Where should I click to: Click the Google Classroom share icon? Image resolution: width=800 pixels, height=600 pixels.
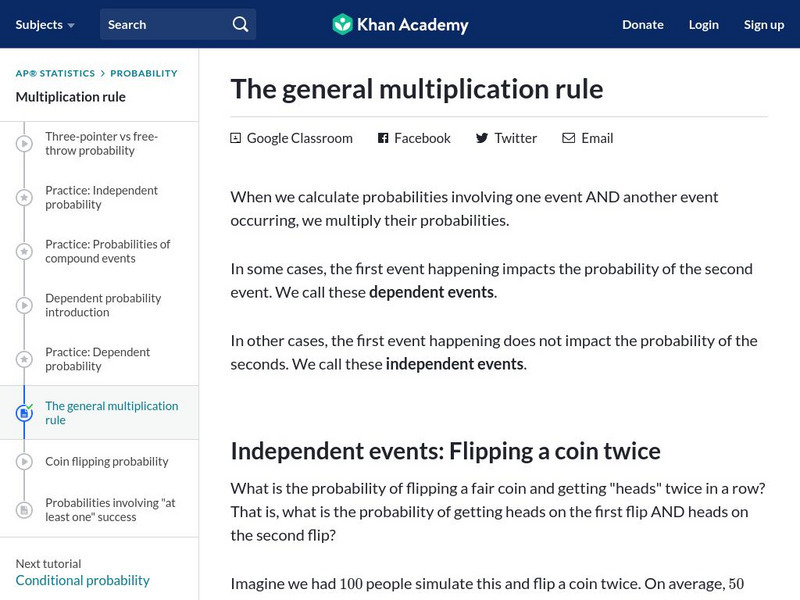(x=236, y=138)
